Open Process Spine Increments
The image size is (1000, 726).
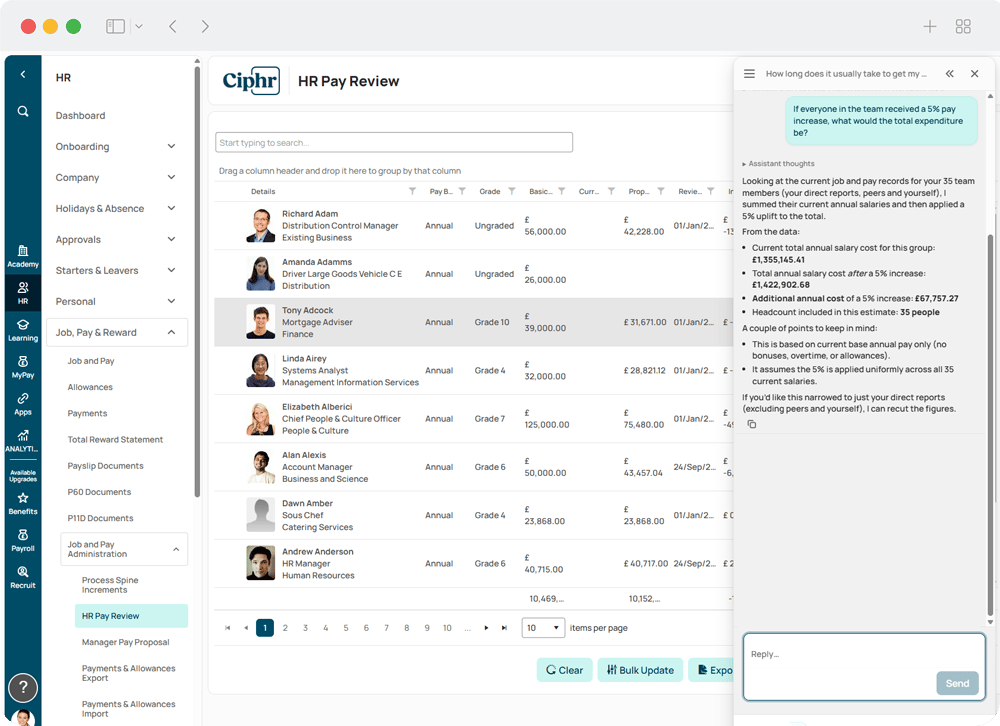pos(110,585)
